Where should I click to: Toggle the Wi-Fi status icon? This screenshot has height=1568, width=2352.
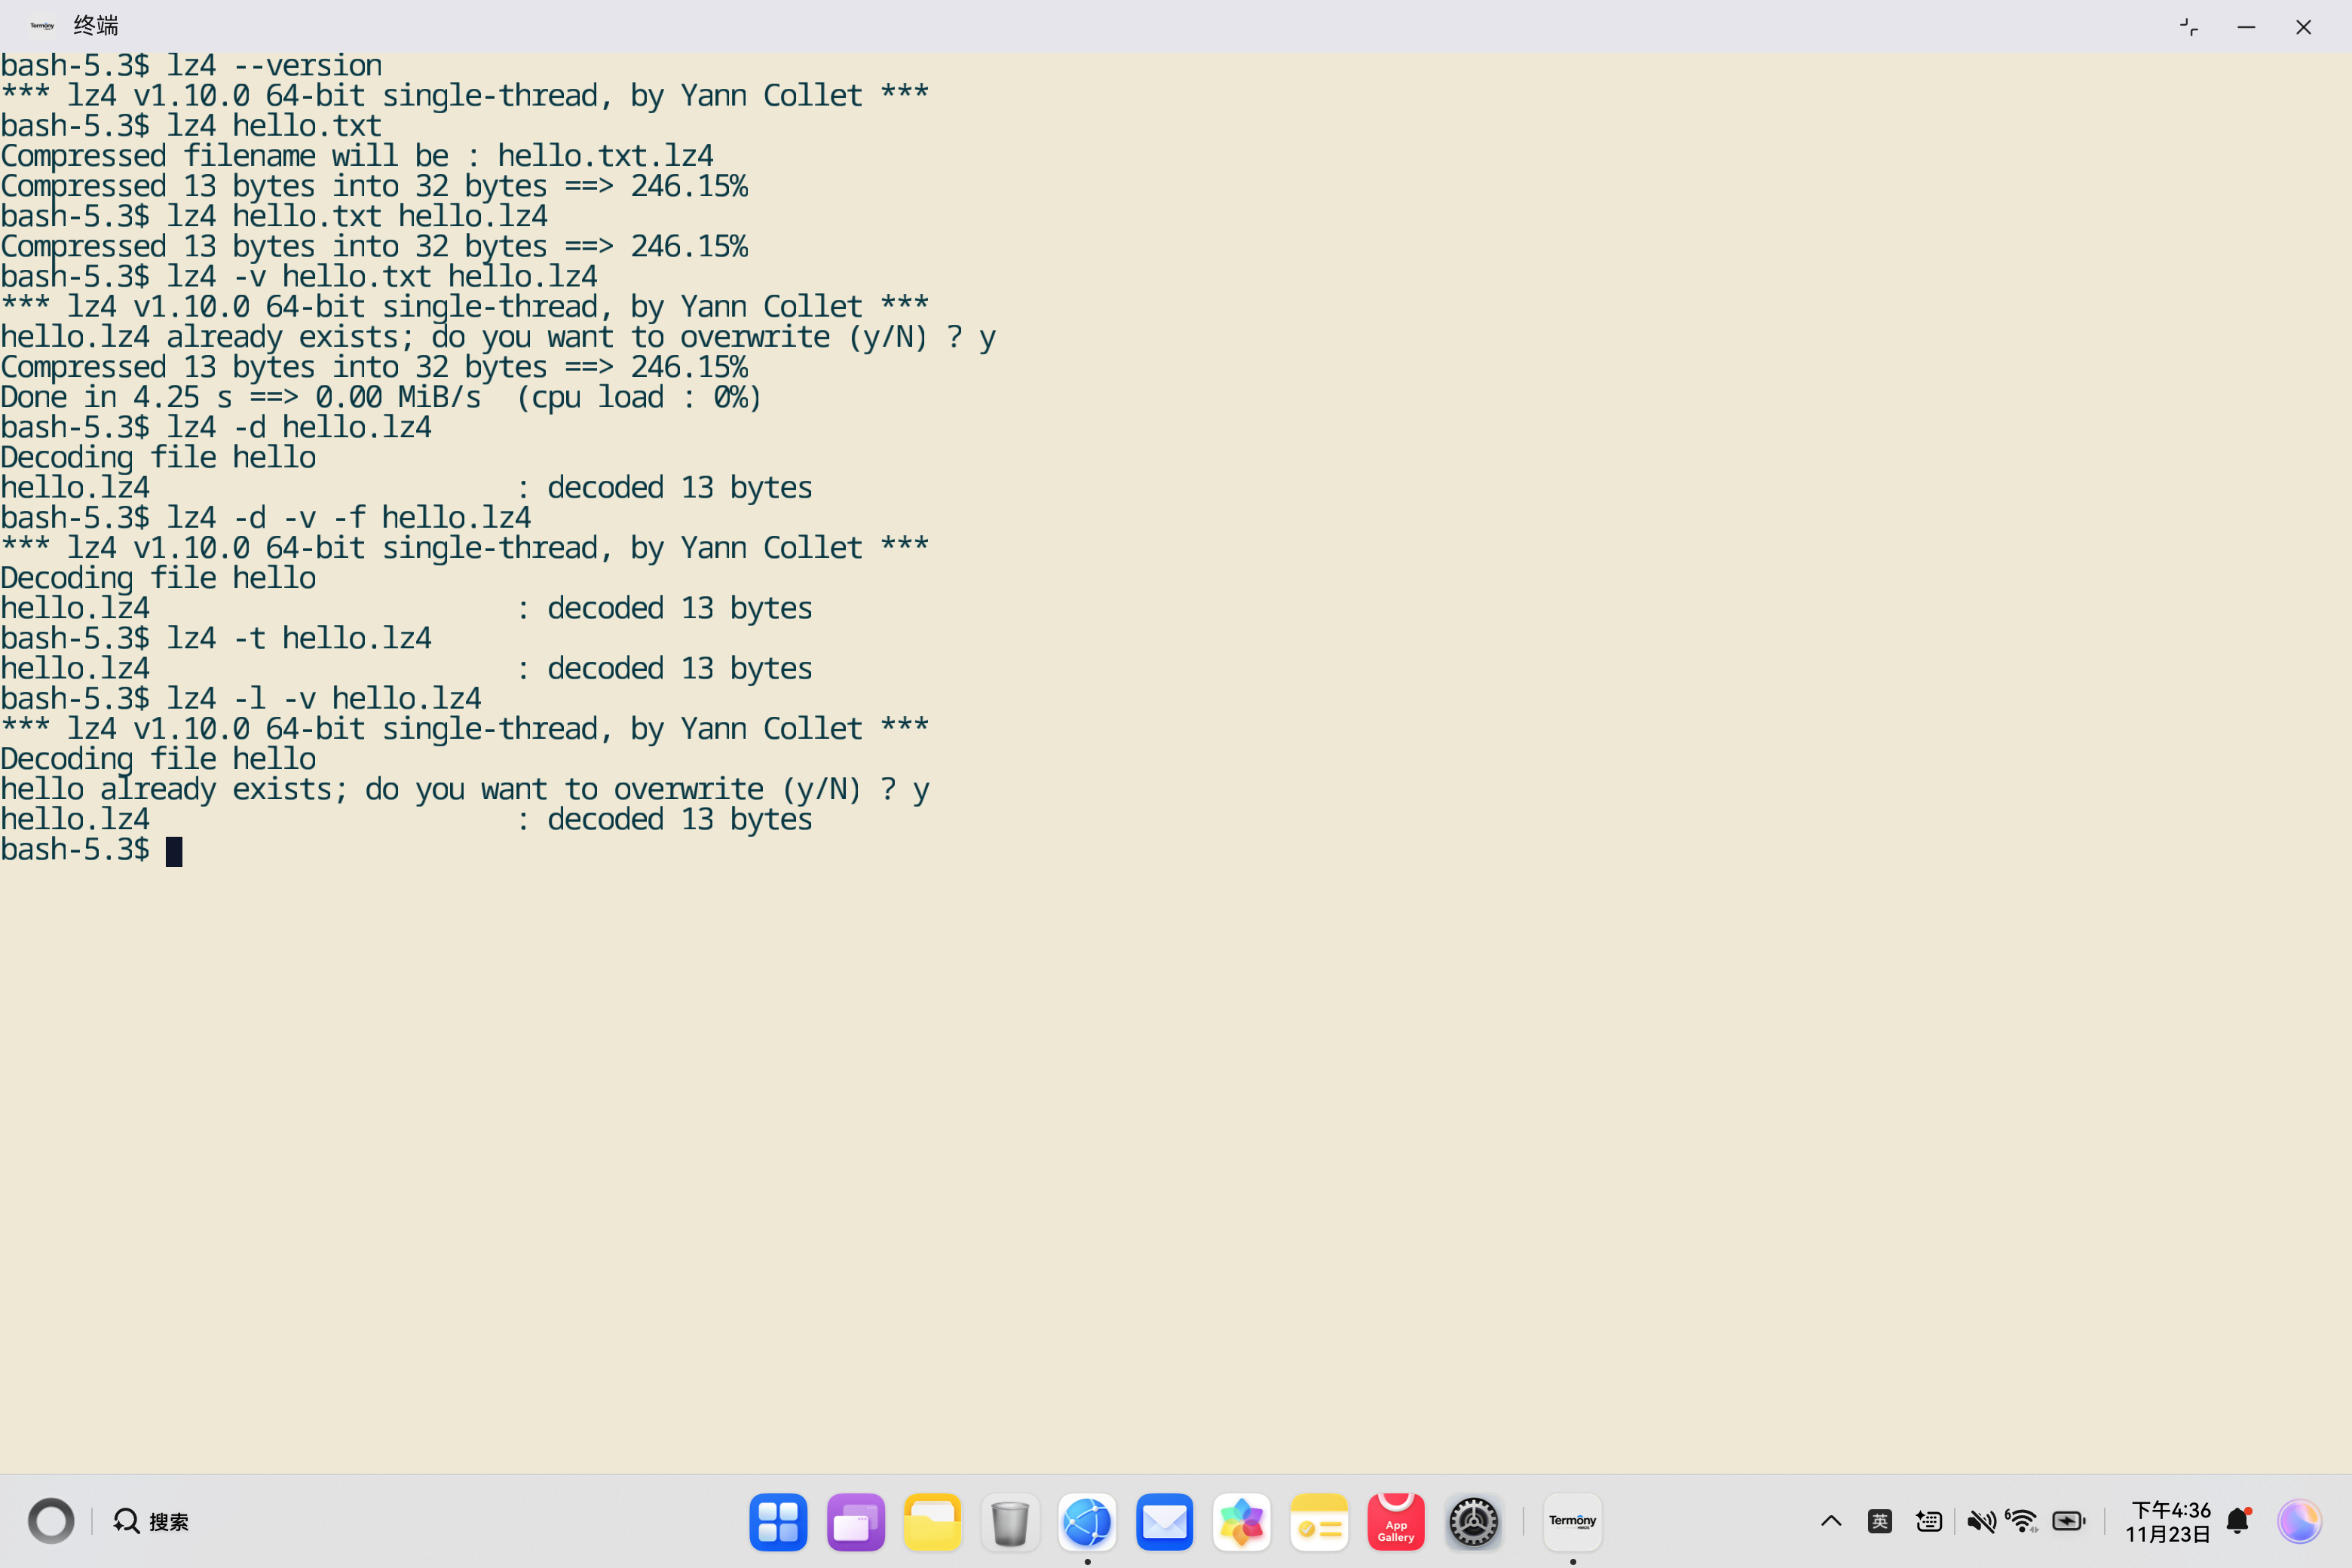pos(2022,1521)
